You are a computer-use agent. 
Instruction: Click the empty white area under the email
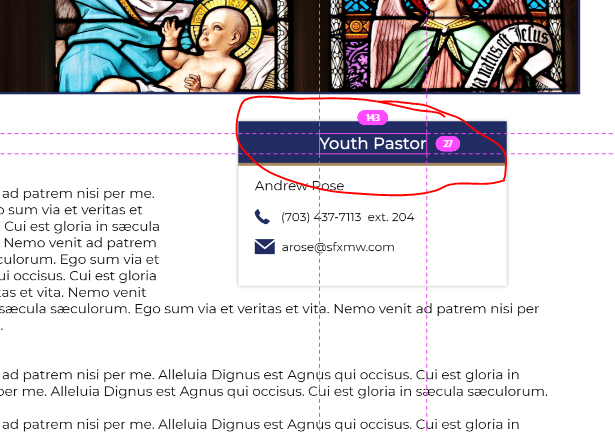coord(373,271)
